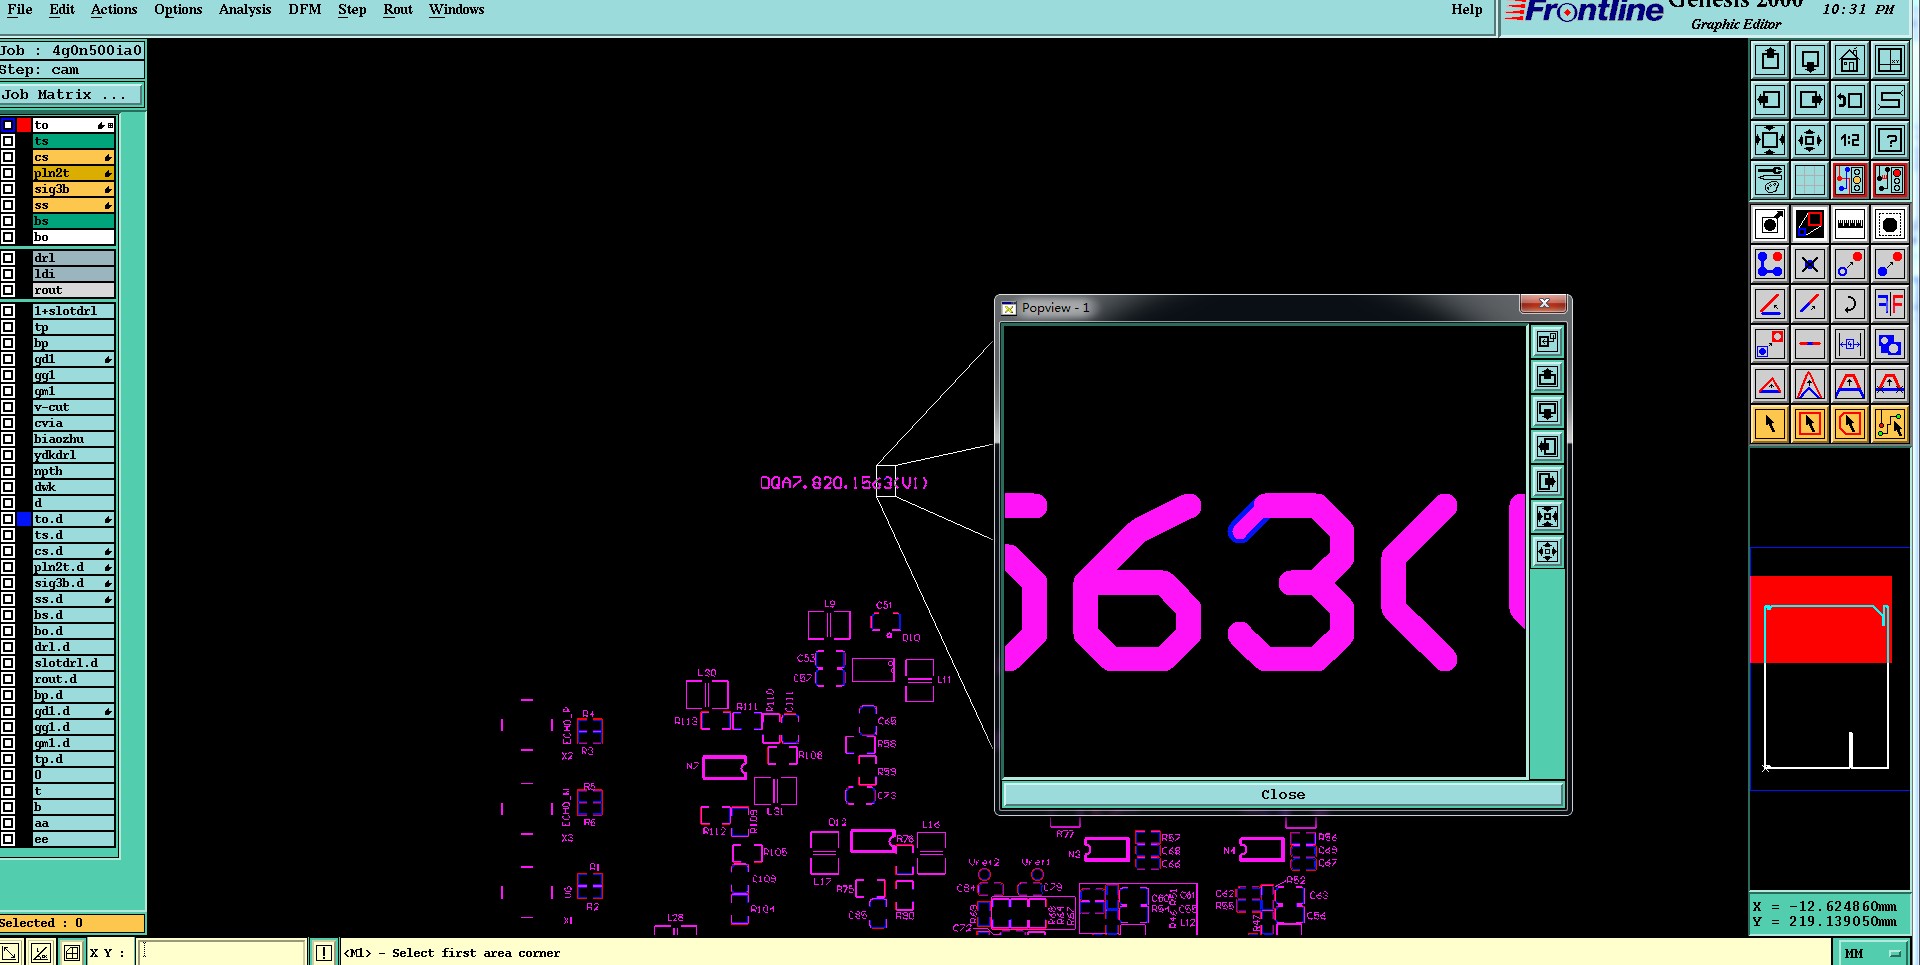Select the ydkdrl layer row

click(74, 455)
